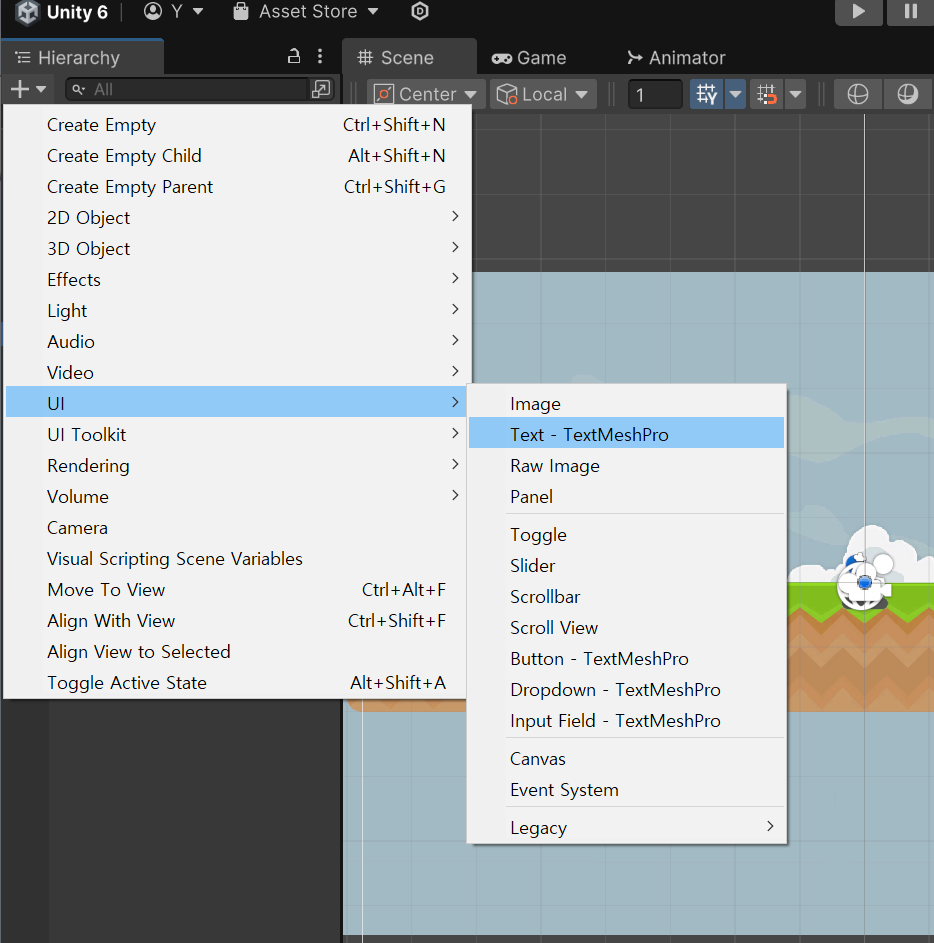The height and width of the screenshot is (943, 934).
Task: Click the blue pivot gizmo on the character
Action: tap(865, 582)
